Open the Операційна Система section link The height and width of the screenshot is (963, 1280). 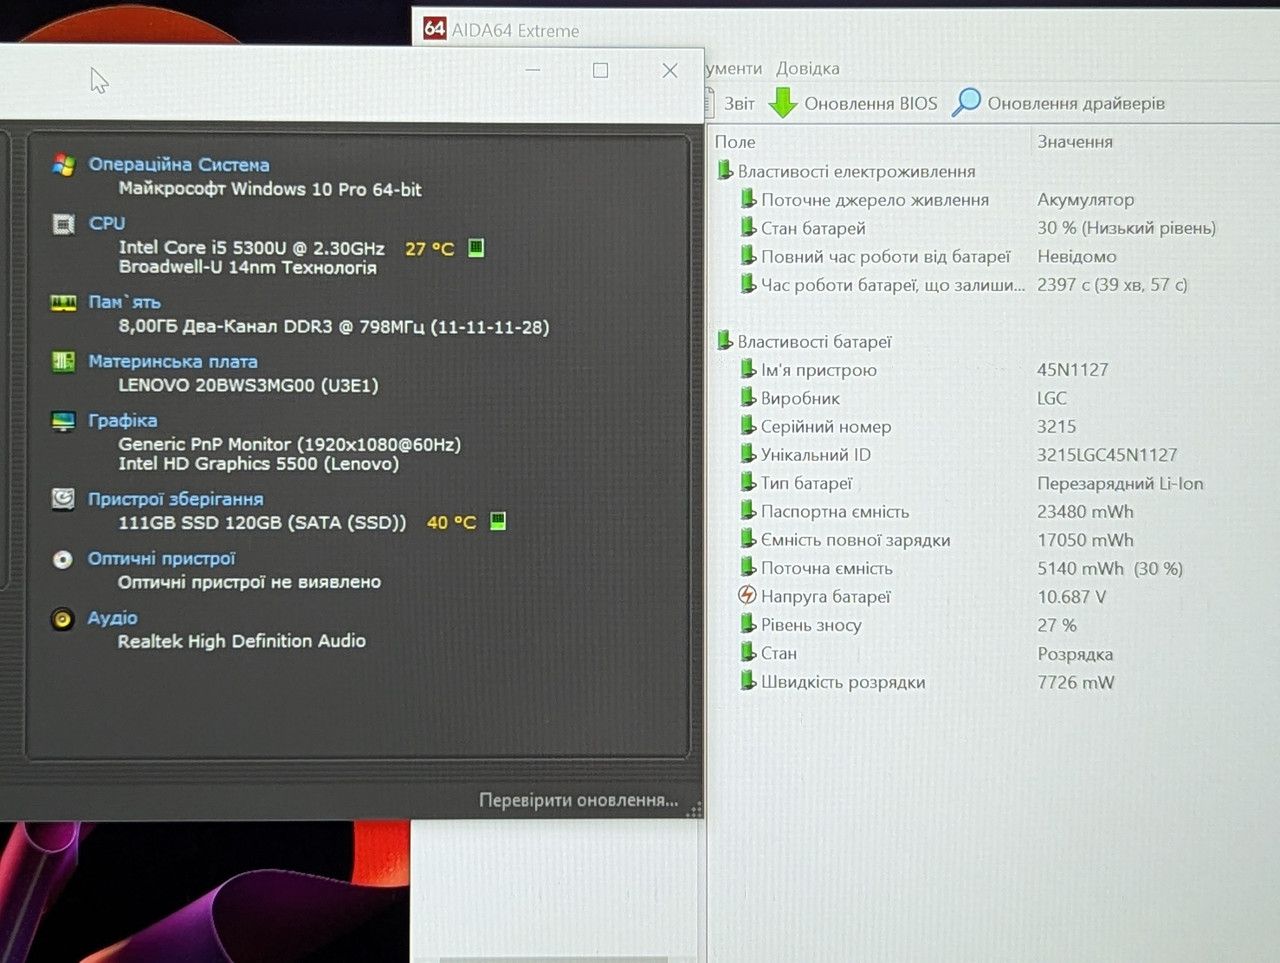[178, 164]
